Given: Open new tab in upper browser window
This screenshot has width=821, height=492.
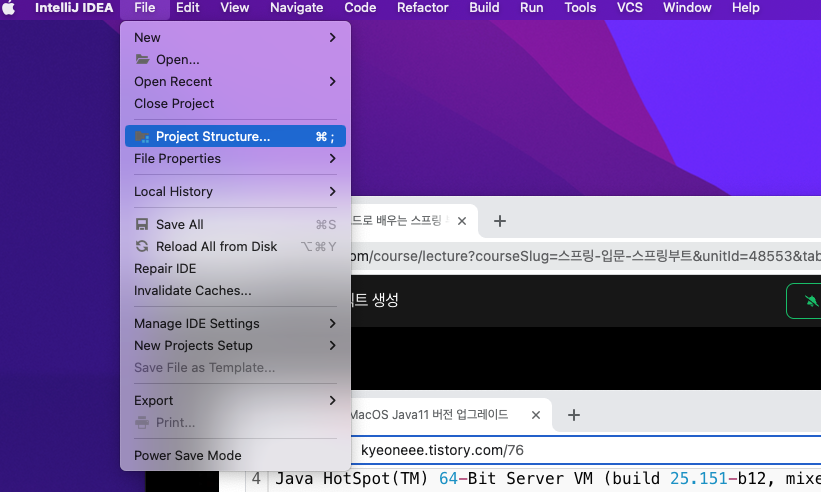Looking at the screenshot, I should pyautogui.click(x=500, y=221).
